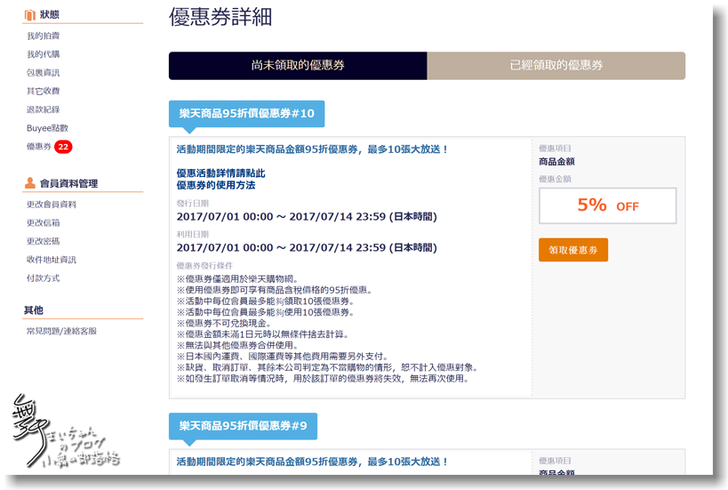Open the 已經領取的優惠券 tab
This screenshot has width=728, height=490.
pos(556,65)
